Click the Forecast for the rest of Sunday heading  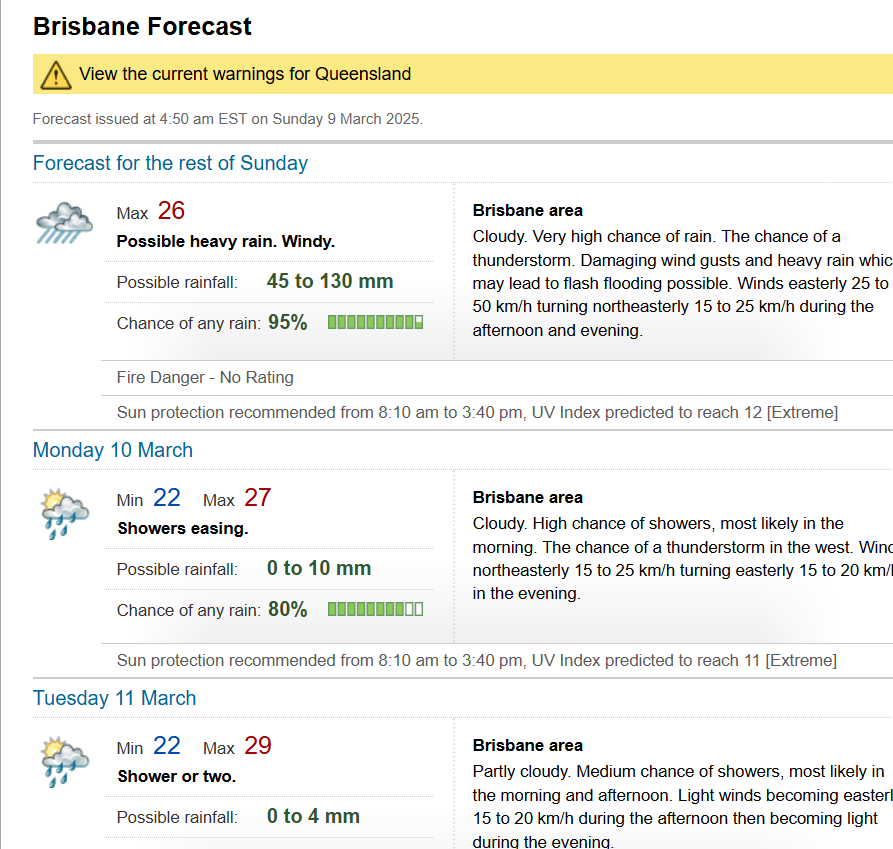point(170,163)
